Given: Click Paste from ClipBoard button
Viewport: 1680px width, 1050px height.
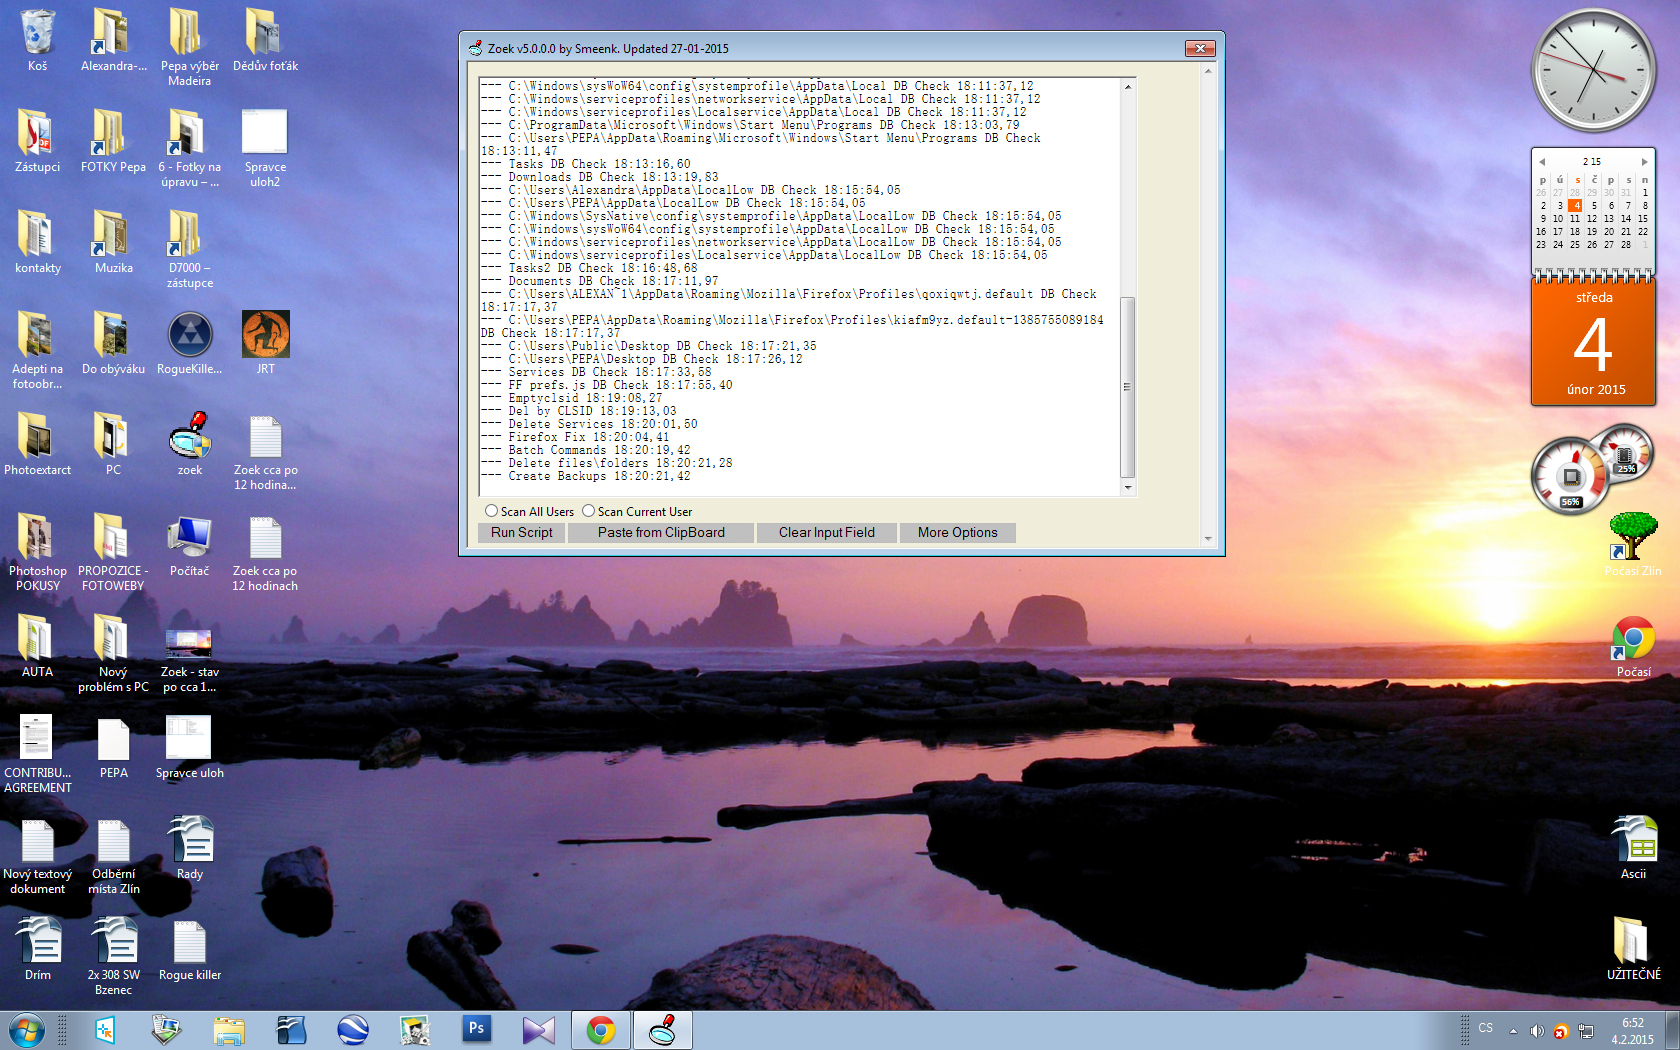Looking at the screenshot, I should [x=661, y=533].
